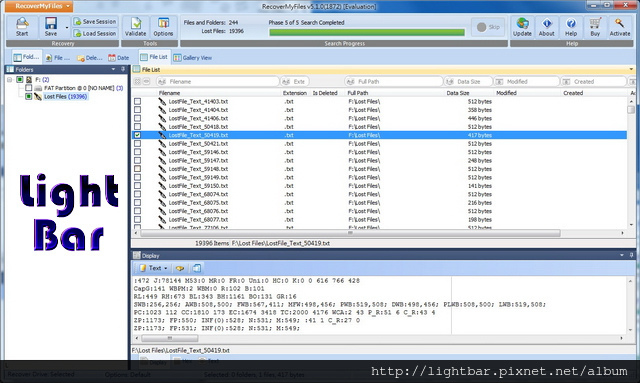Check LostFile_Text_50418.txt checkbox

(138, 127)
